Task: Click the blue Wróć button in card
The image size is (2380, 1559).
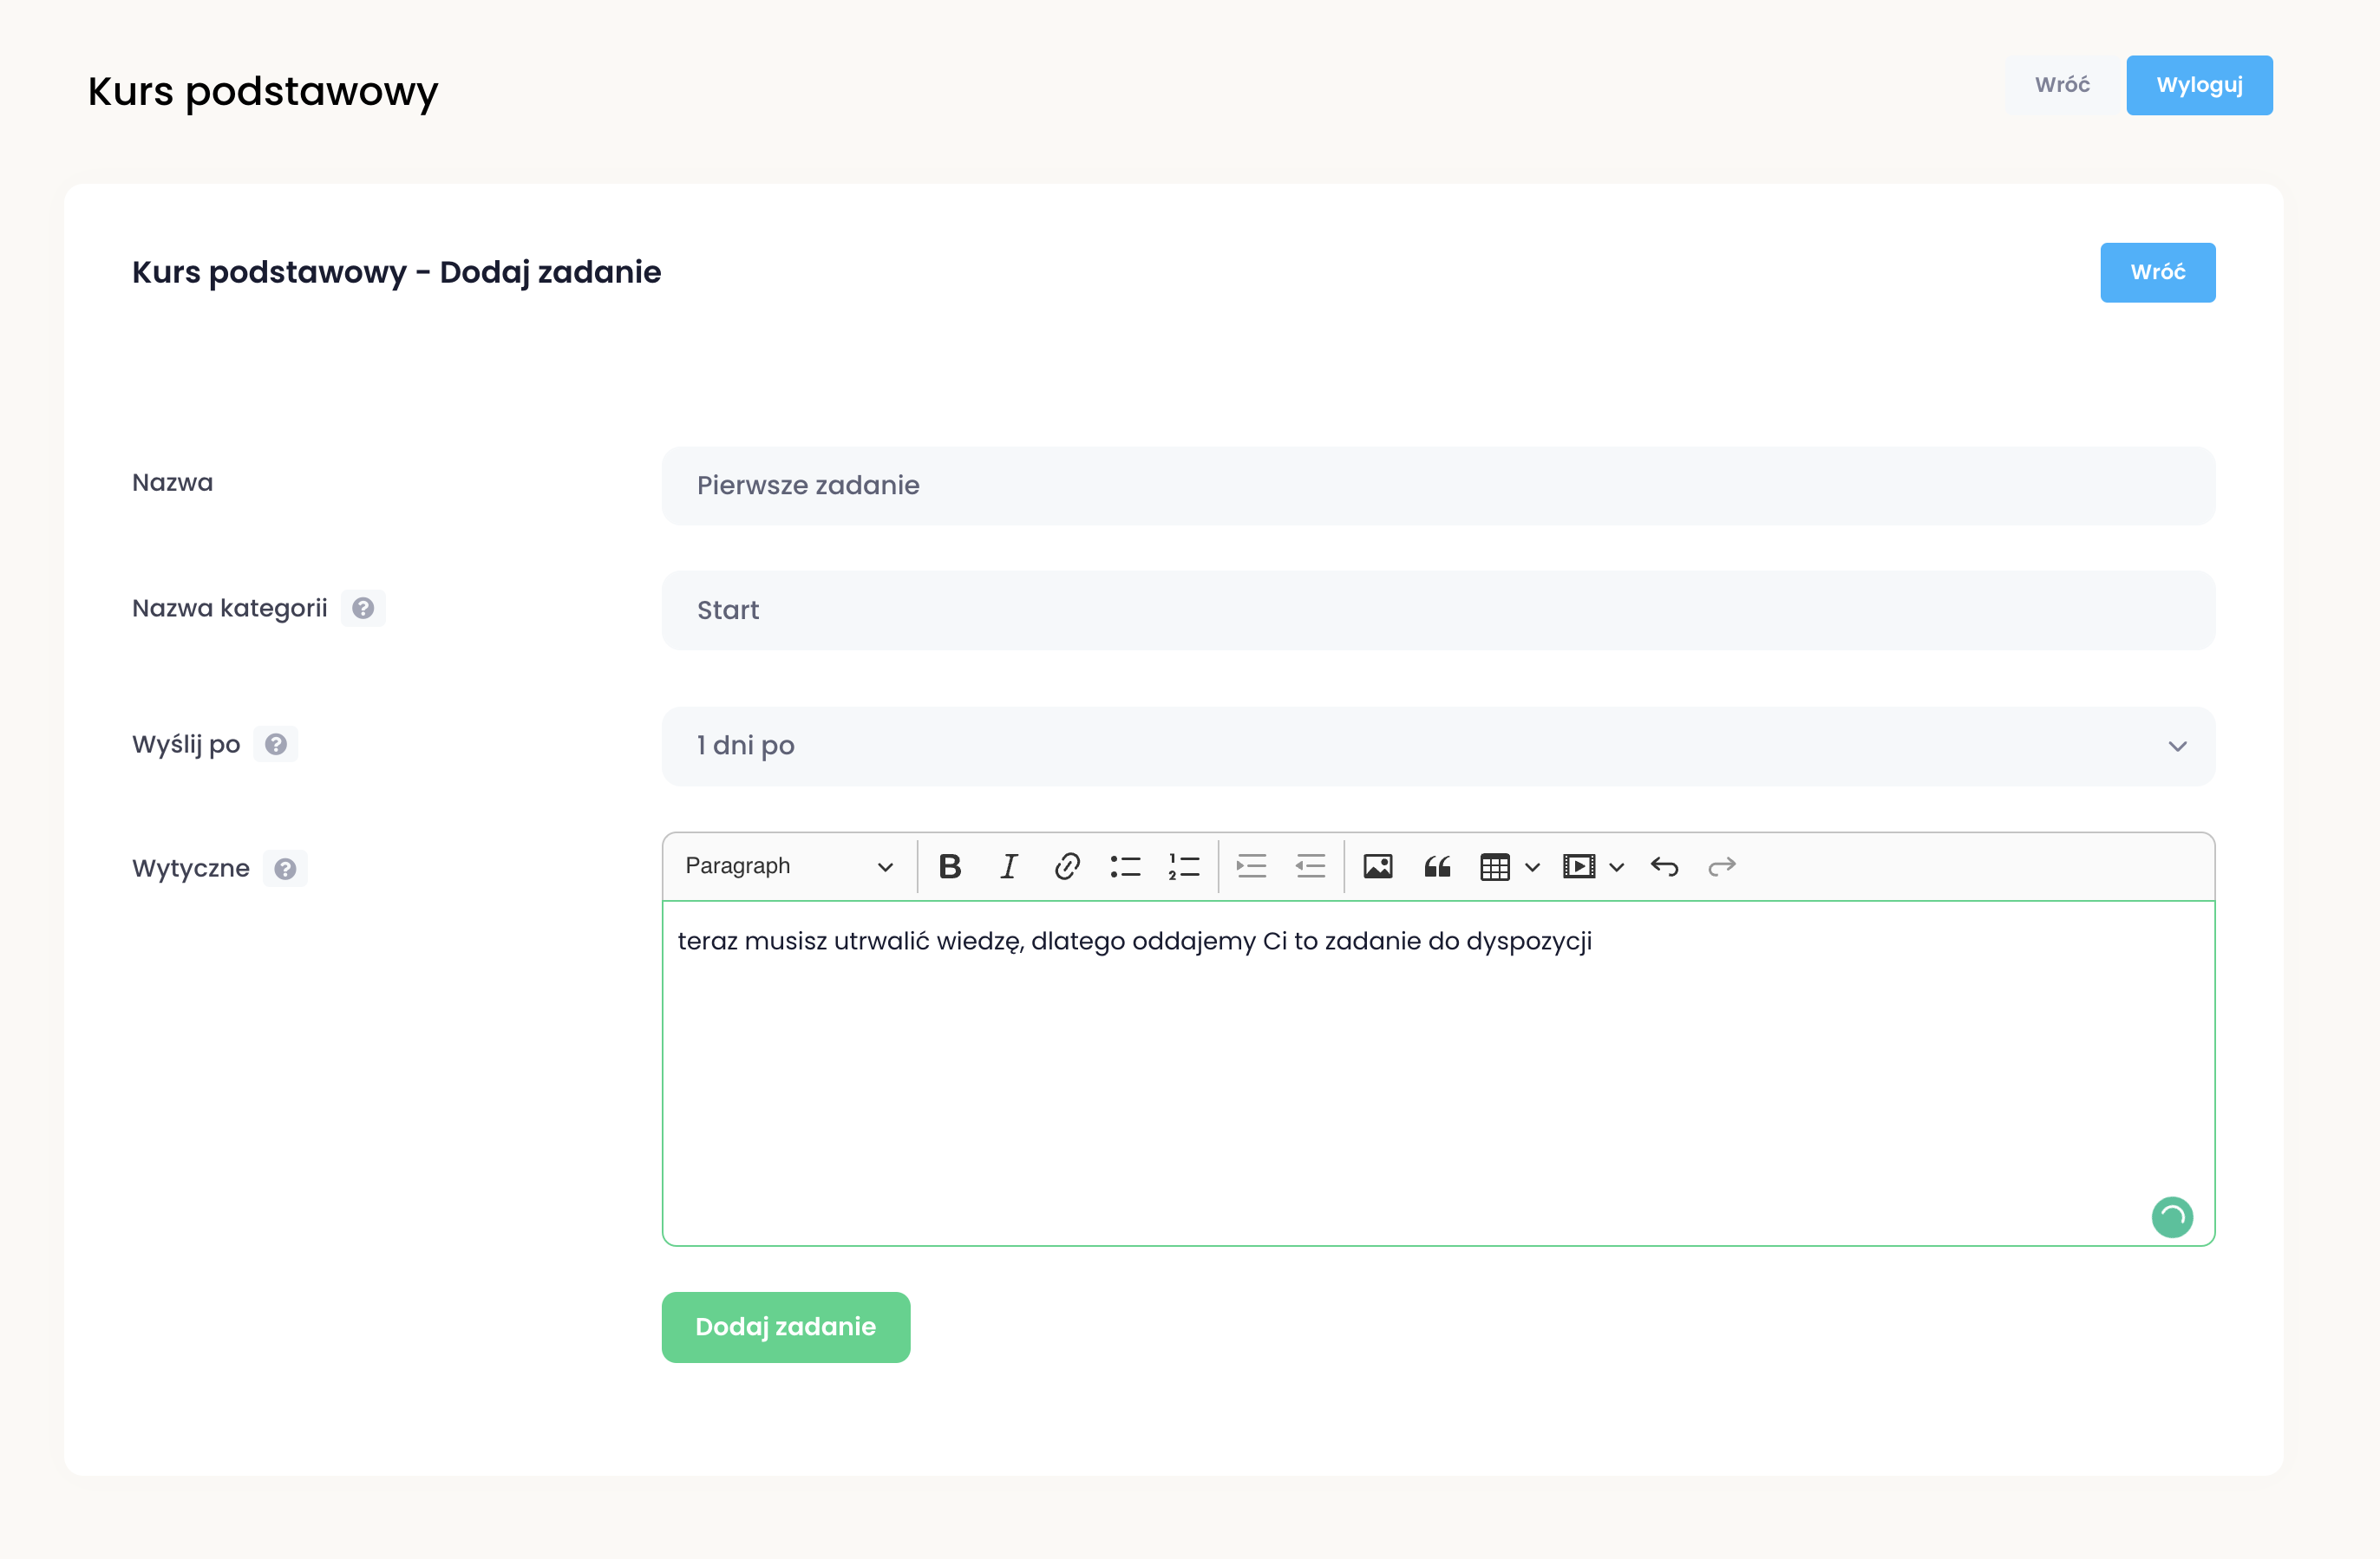Action: (x=2157, y=272)
